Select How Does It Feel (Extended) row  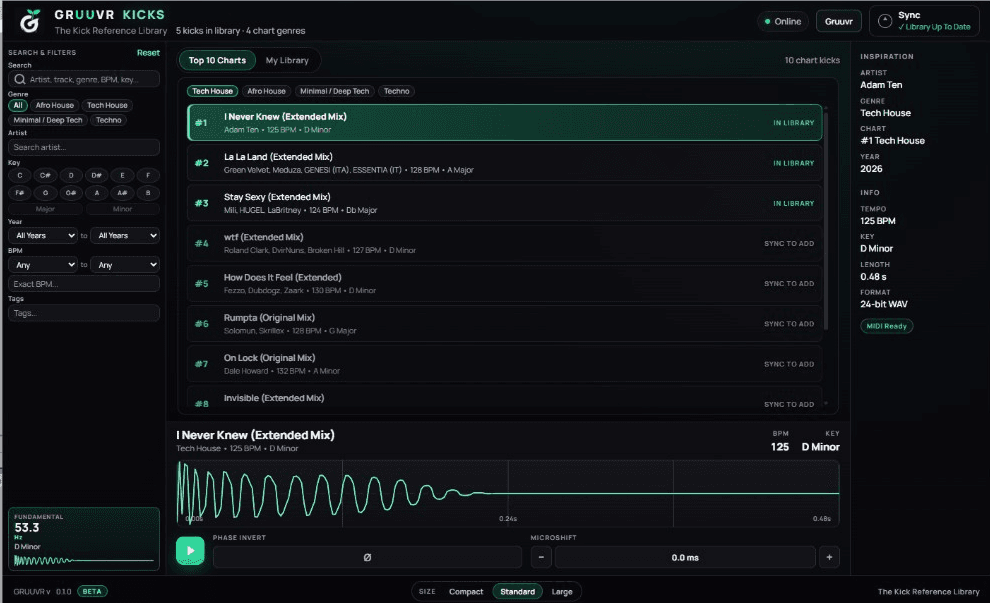tap(504, 284)
